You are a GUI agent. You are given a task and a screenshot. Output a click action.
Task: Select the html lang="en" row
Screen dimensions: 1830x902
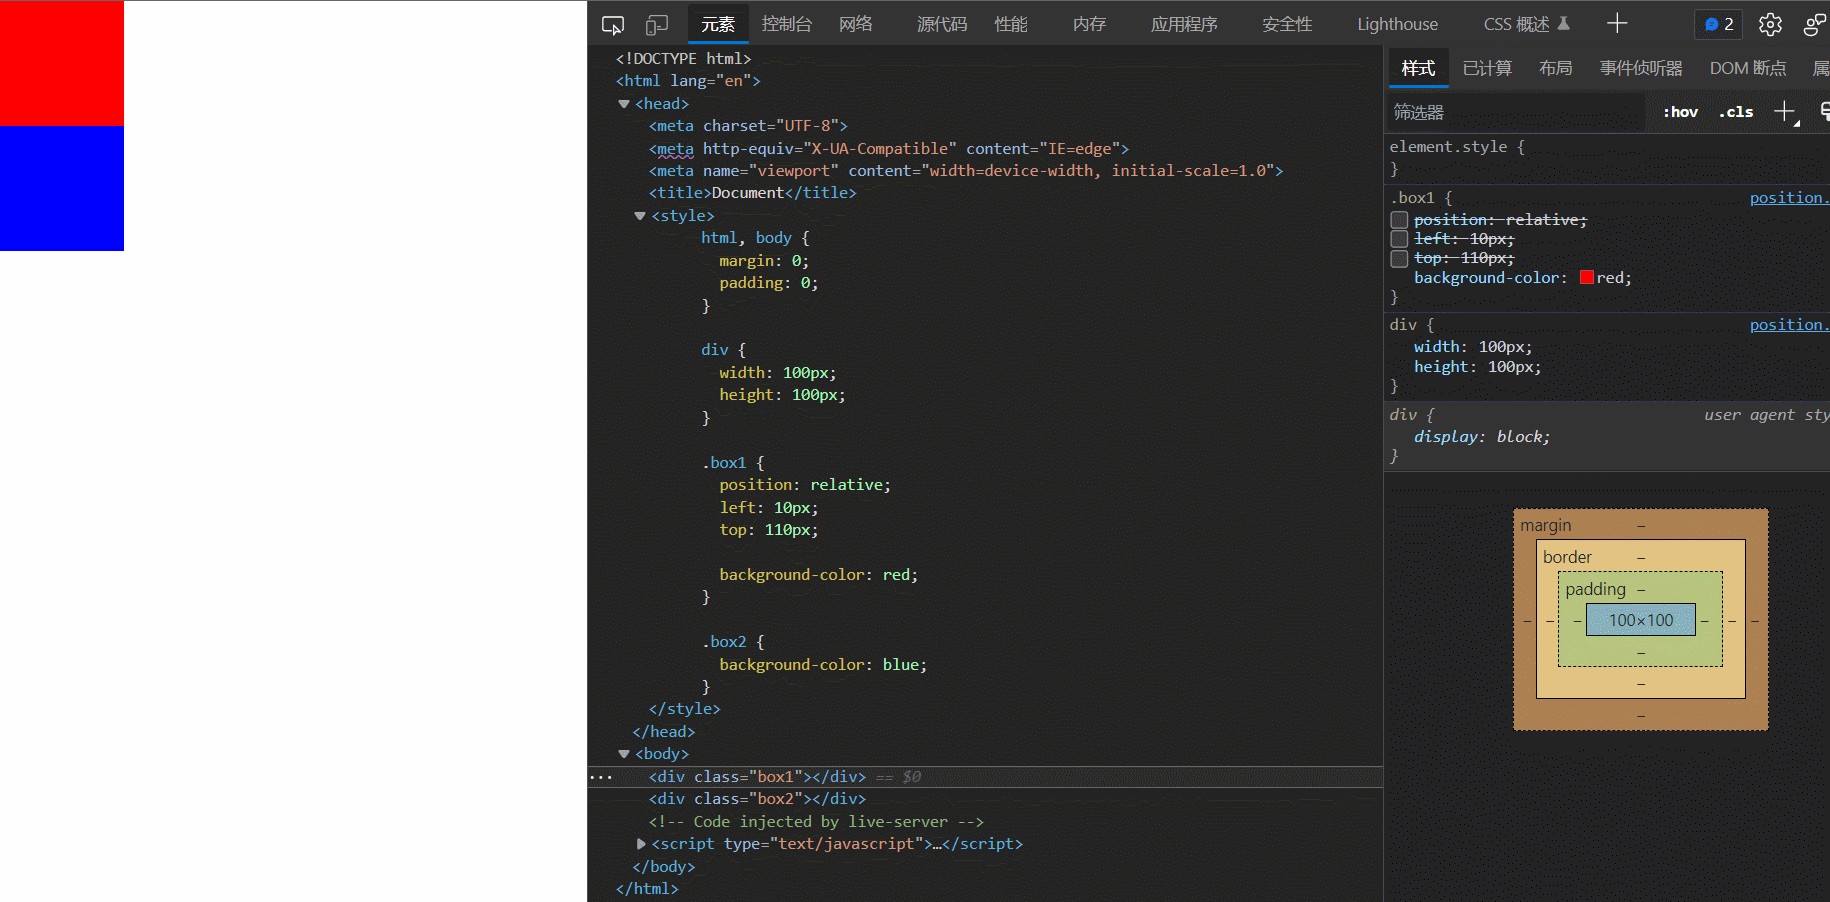click(x=688, y=81)
